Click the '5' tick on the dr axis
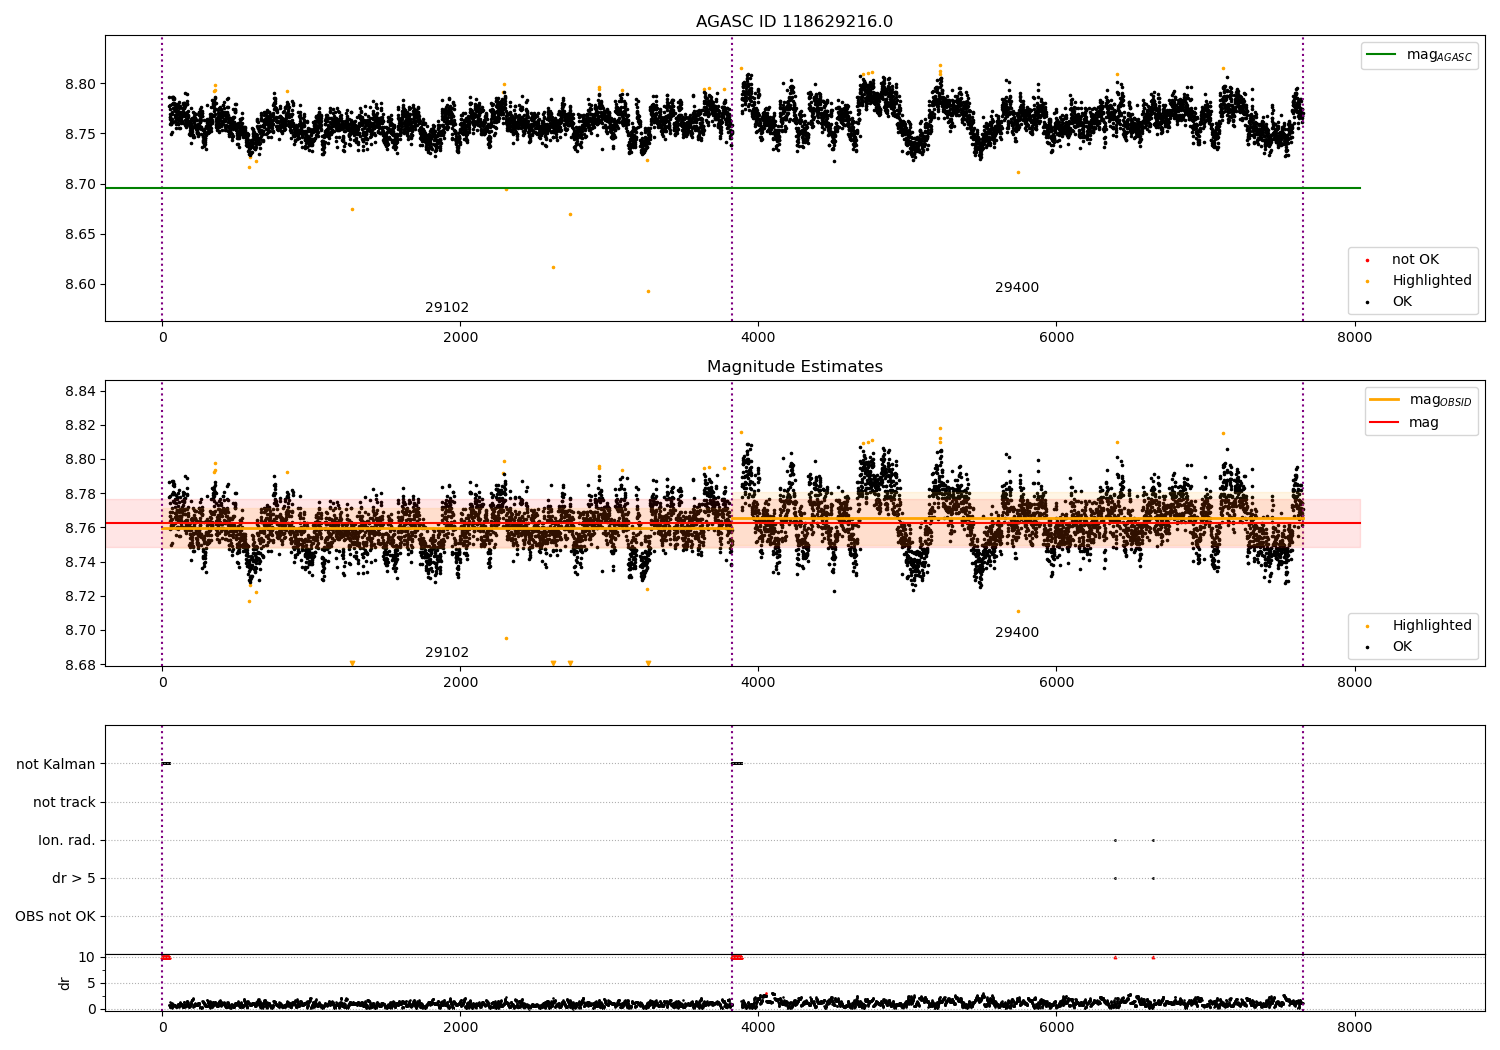This screenshot has height=1050, width=1500. [91, 984]
